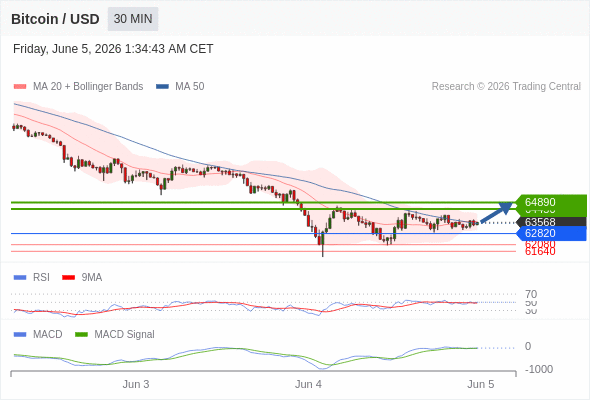Click the 'RSI' legend label
590x400 pixels.
click(41, 277)
